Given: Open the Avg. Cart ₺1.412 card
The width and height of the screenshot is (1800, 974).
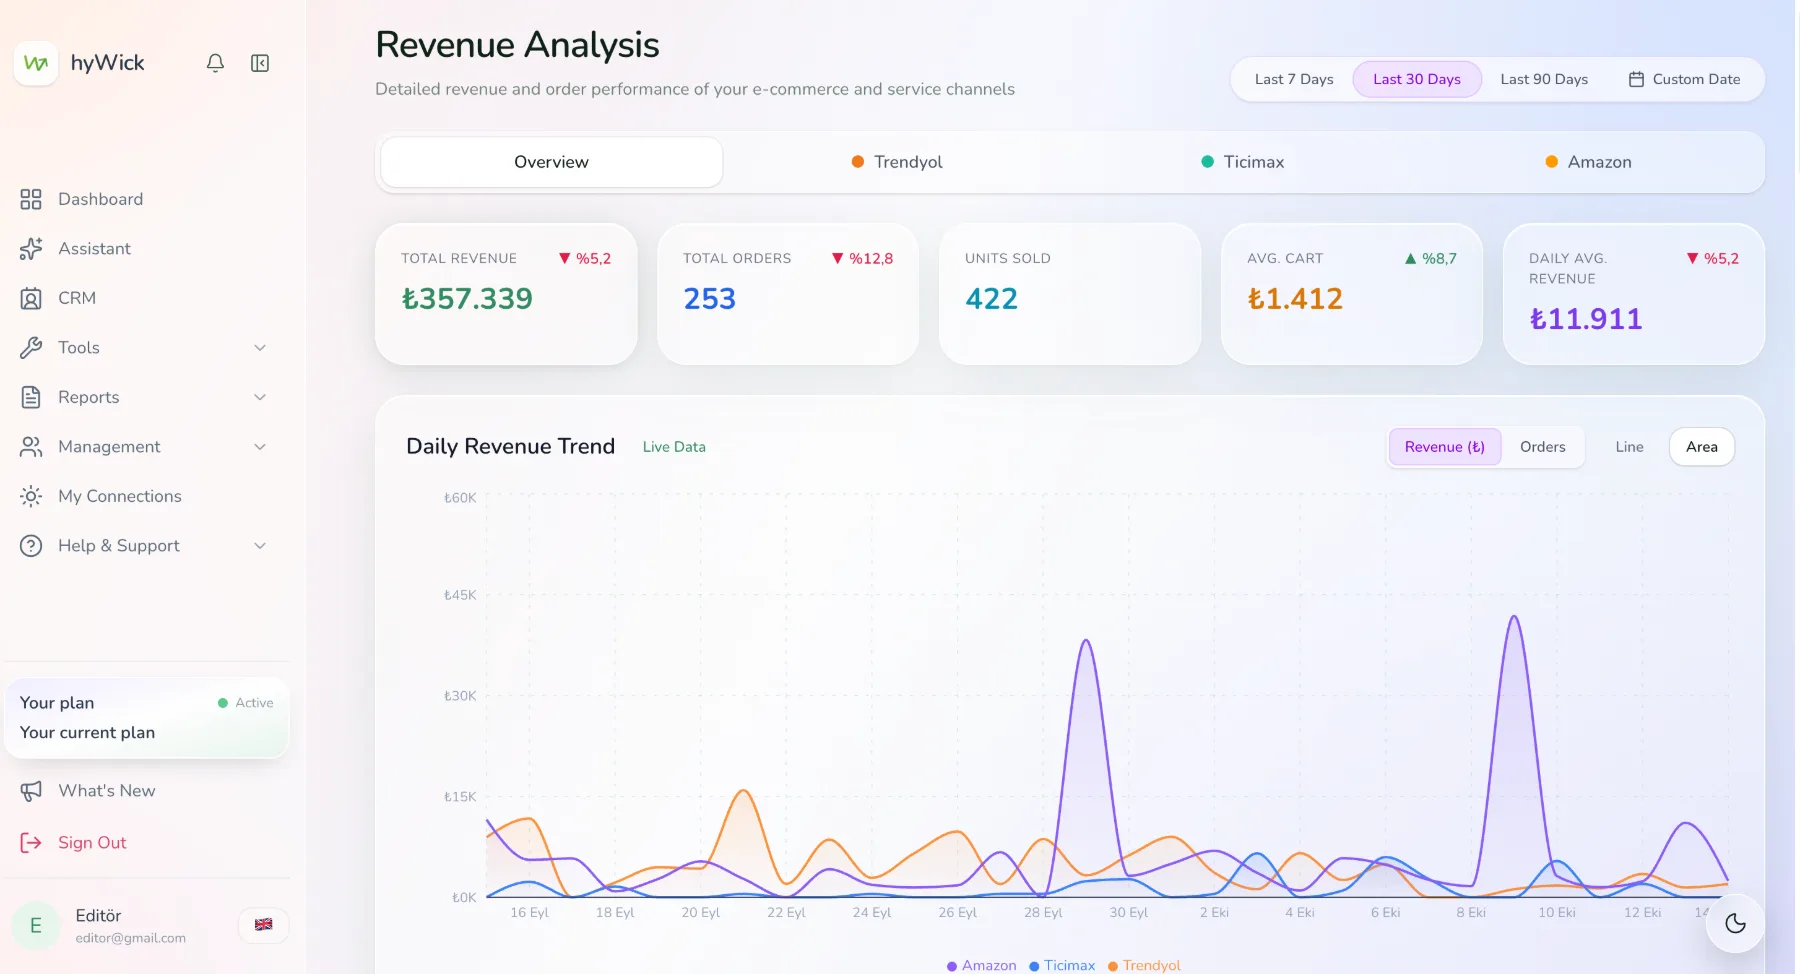Looking at the screenshot, I should pyautogui.click(x=1352, y=294).
